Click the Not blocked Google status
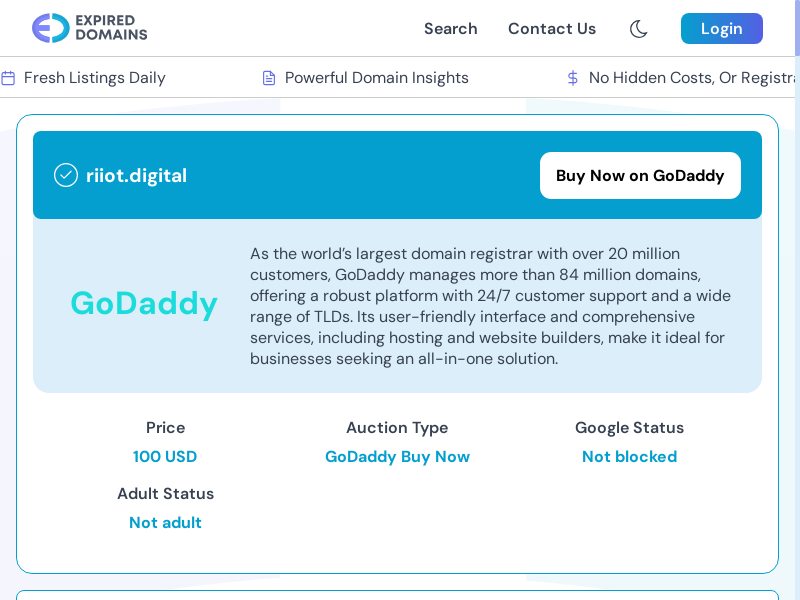Image resolution: width=800 pixels, height=600 pixels. point(629,457)
